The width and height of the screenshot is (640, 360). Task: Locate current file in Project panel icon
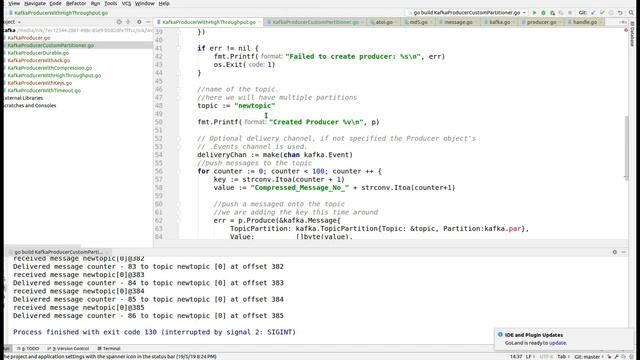coord(119,22)
